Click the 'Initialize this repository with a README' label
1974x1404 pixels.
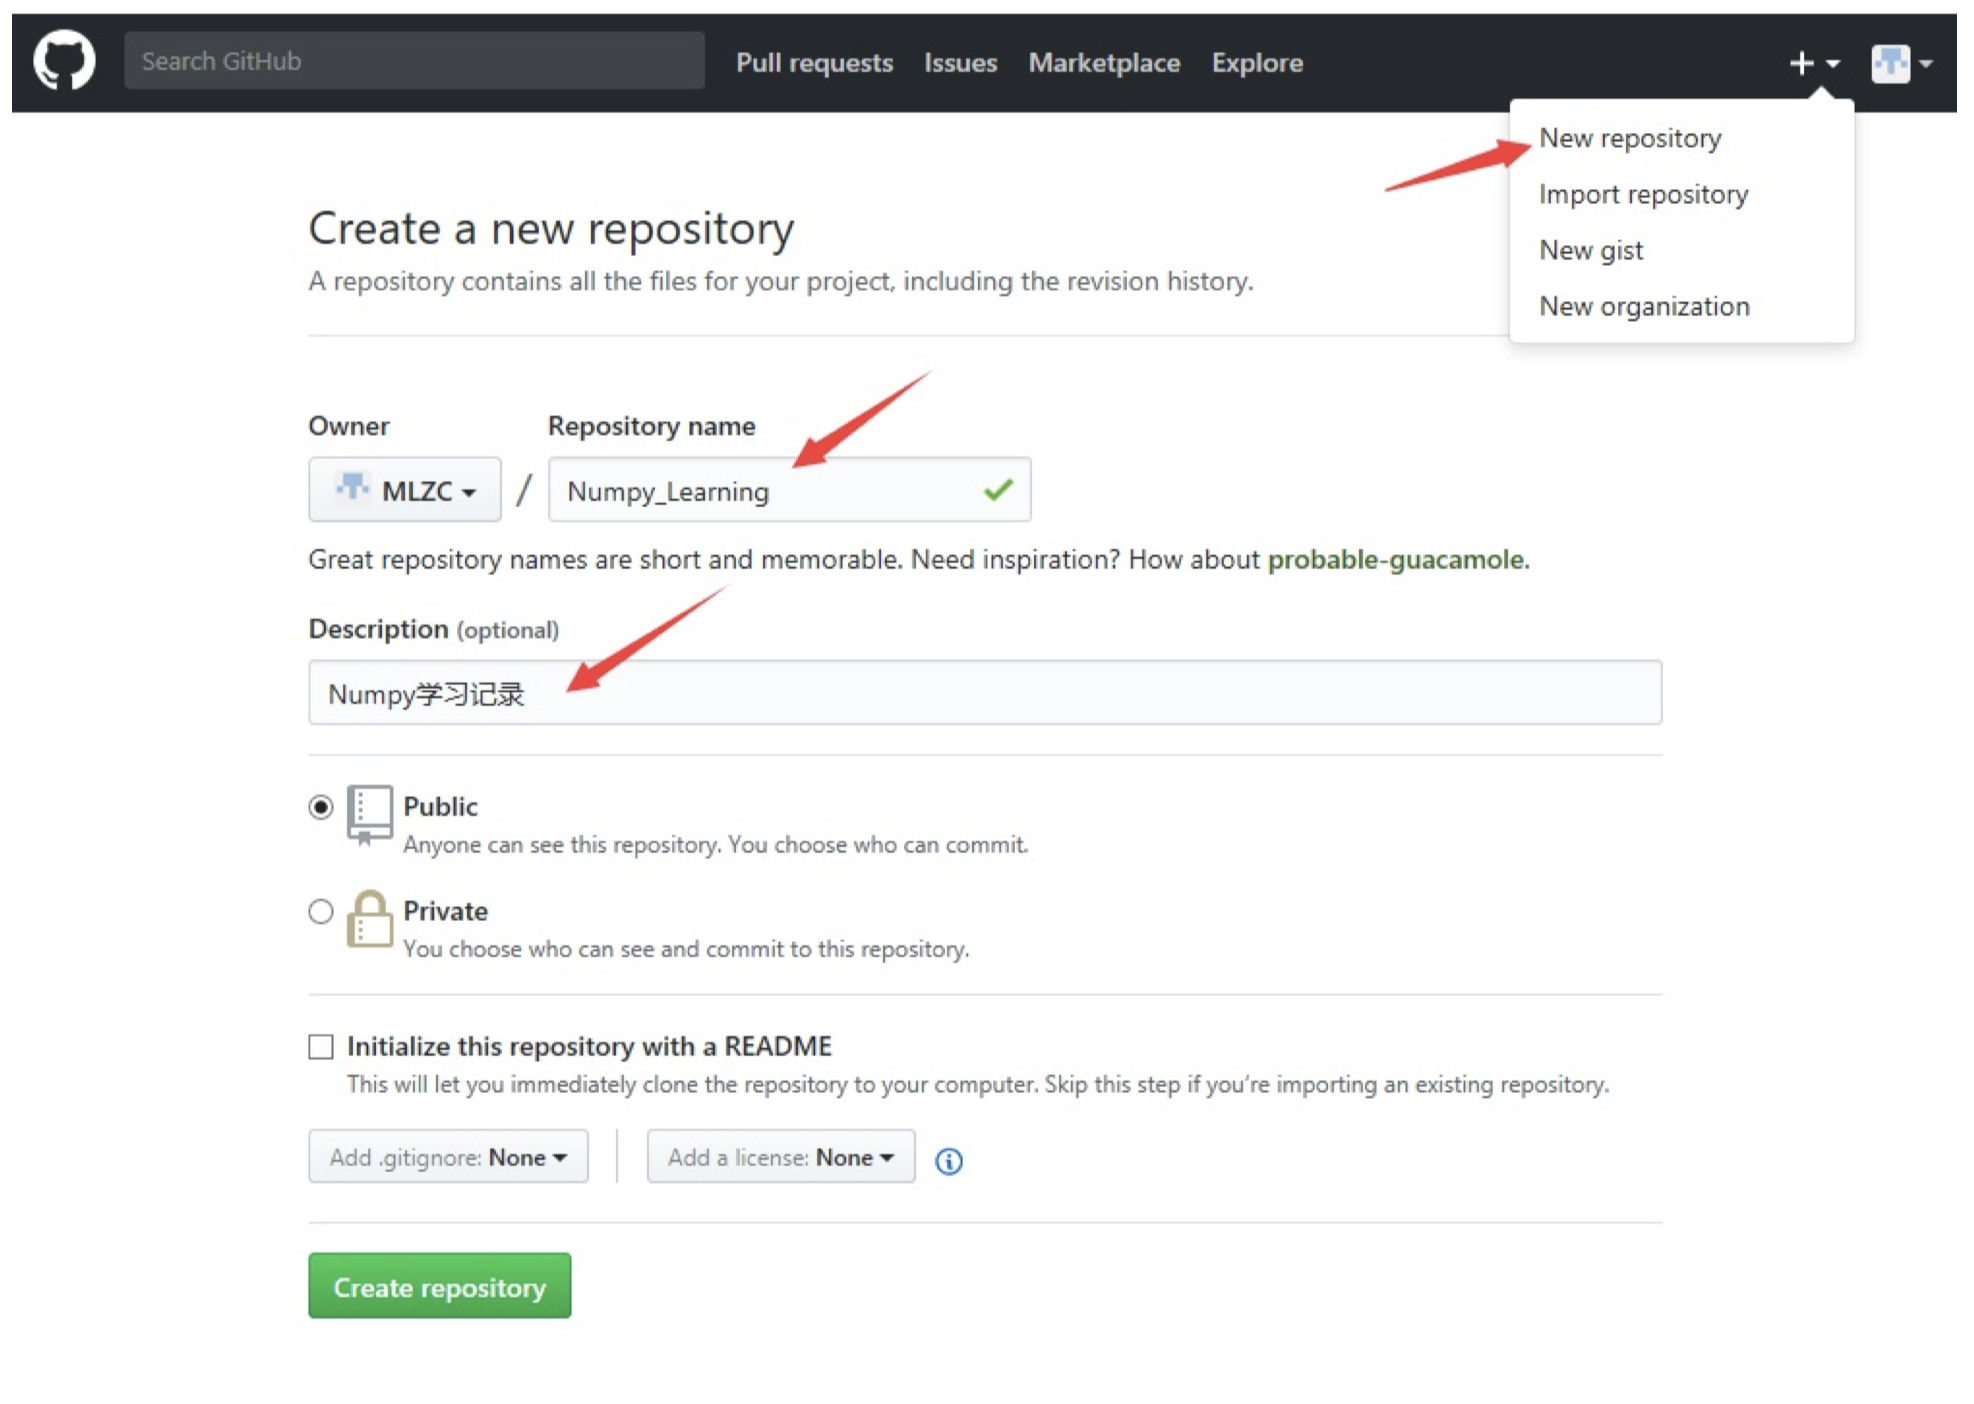click(x=589, y=1046)
